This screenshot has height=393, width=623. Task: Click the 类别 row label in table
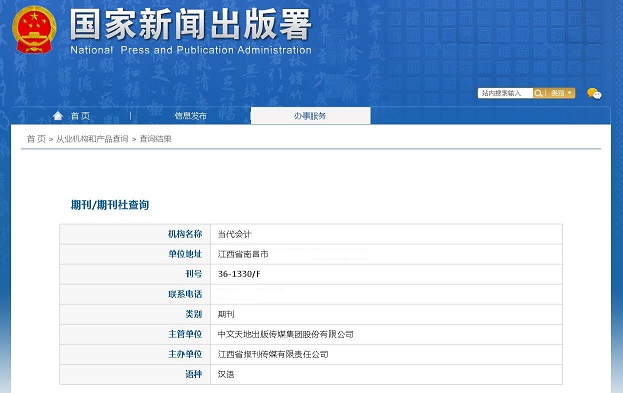pos(193,314)
